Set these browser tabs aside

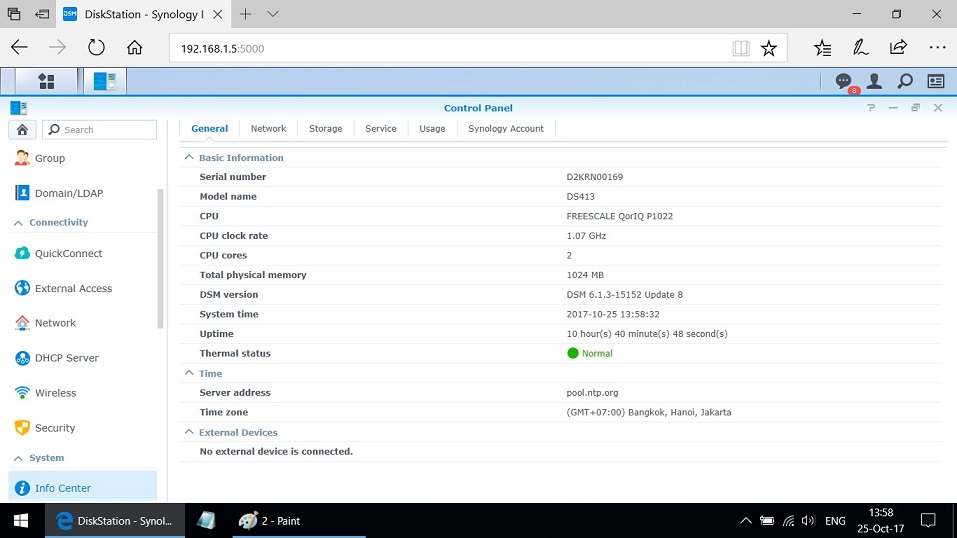coord(42,14)
